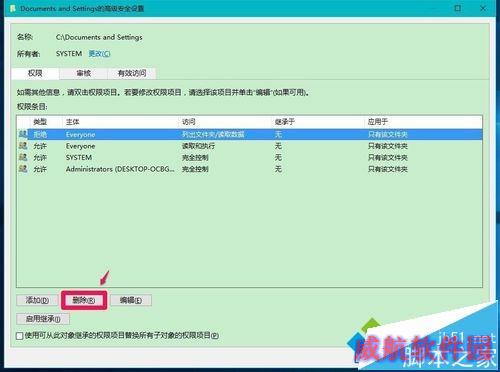
Task: Click the 编辑(E) button
Action: [x=131, y=300]
